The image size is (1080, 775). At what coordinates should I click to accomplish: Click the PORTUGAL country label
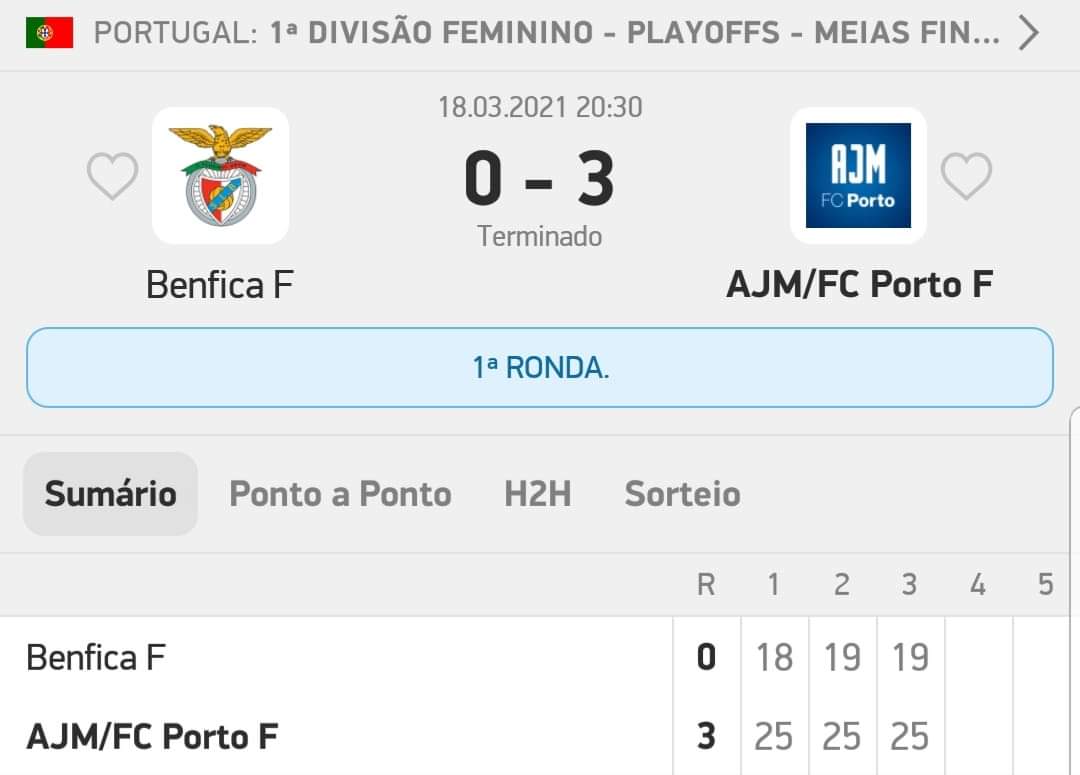click(x=176, y=32)
